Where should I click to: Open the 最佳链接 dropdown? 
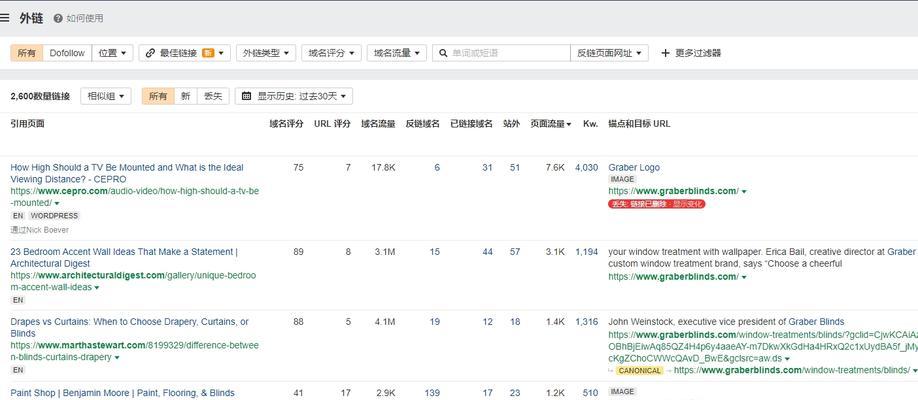pos(184,53)
